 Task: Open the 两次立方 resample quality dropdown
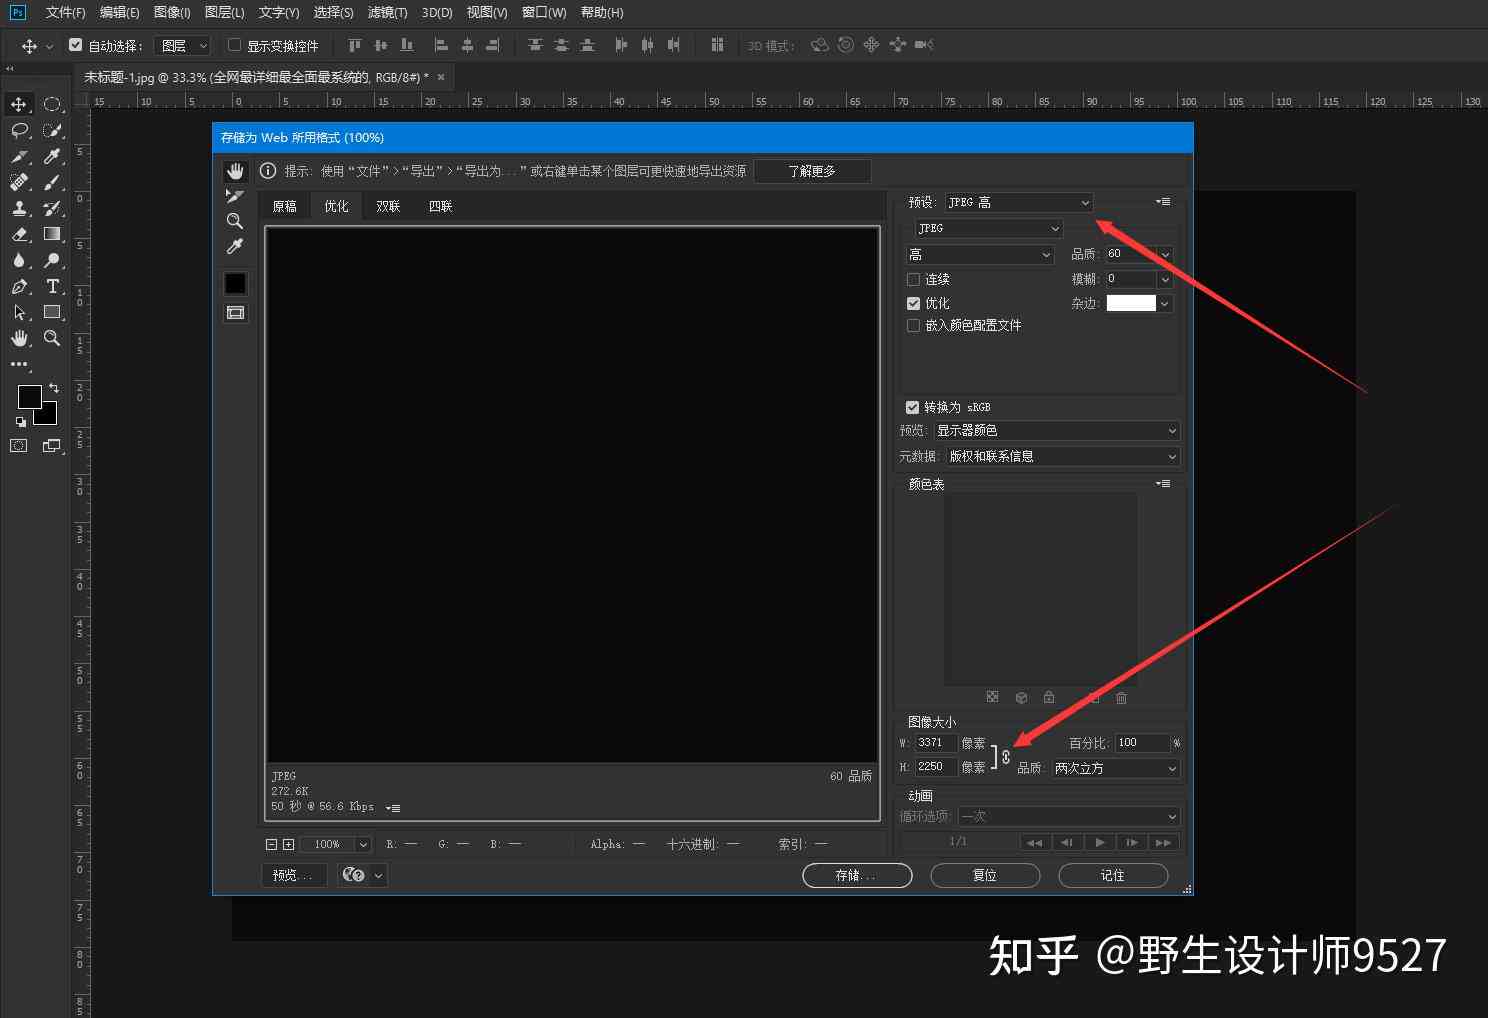tap(1115, 768)
